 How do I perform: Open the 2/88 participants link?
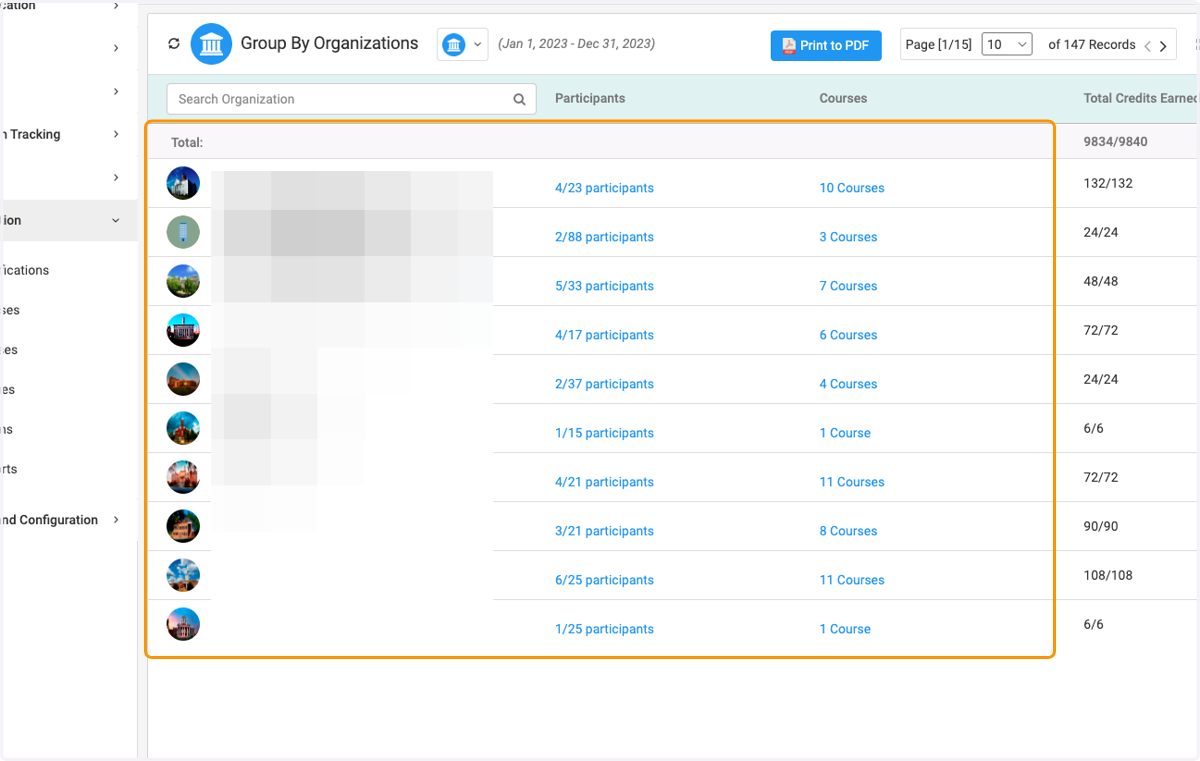pyautogui.click(x=604, y=237)
